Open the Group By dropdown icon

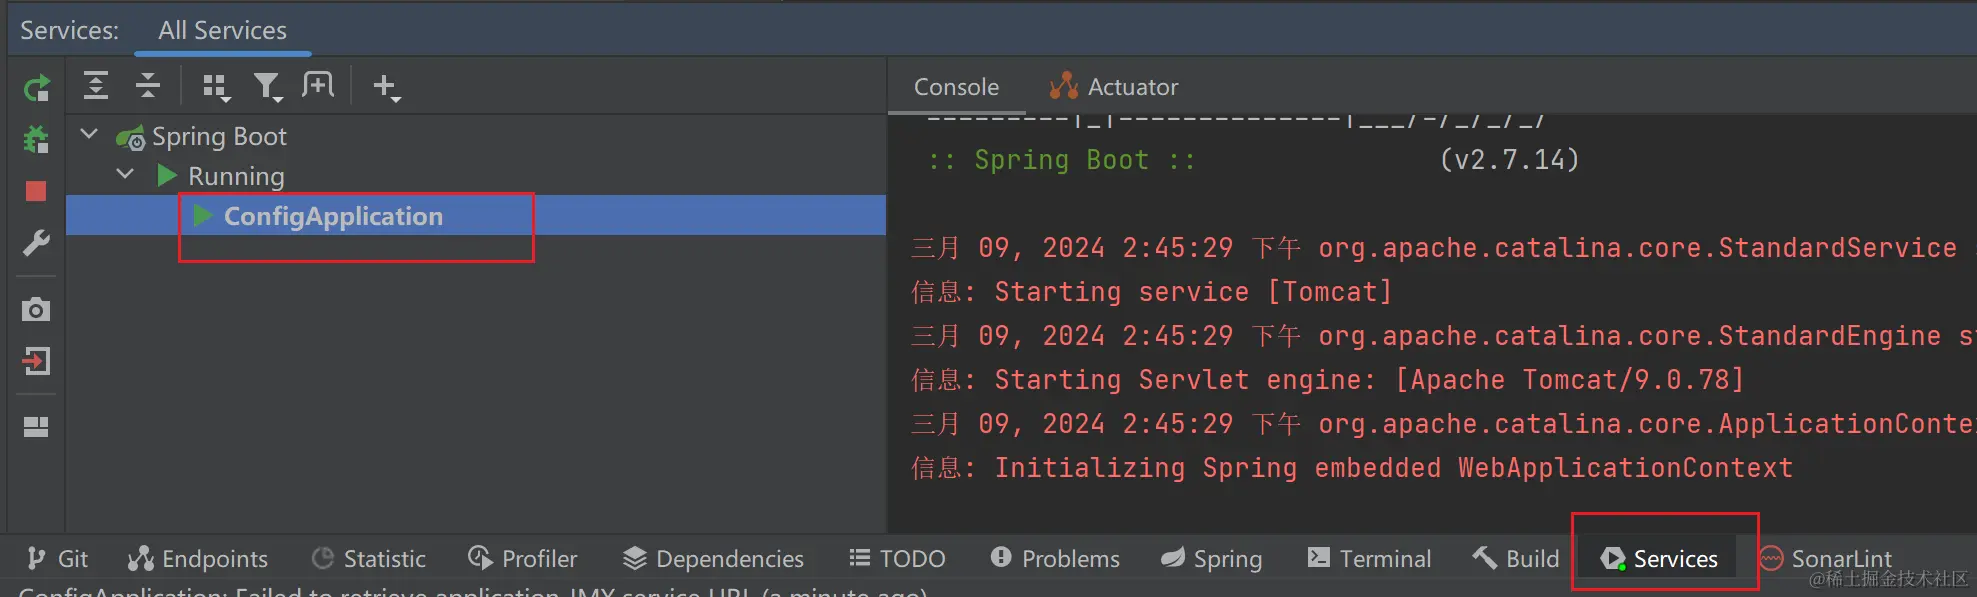(216, 88)
